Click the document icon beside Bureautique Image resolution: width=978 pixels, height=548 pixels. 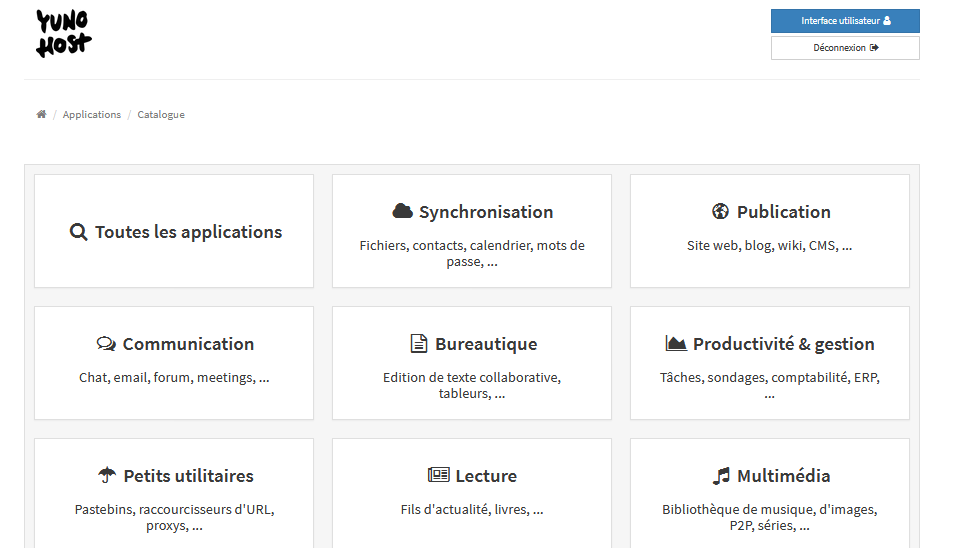click(419, 344)
